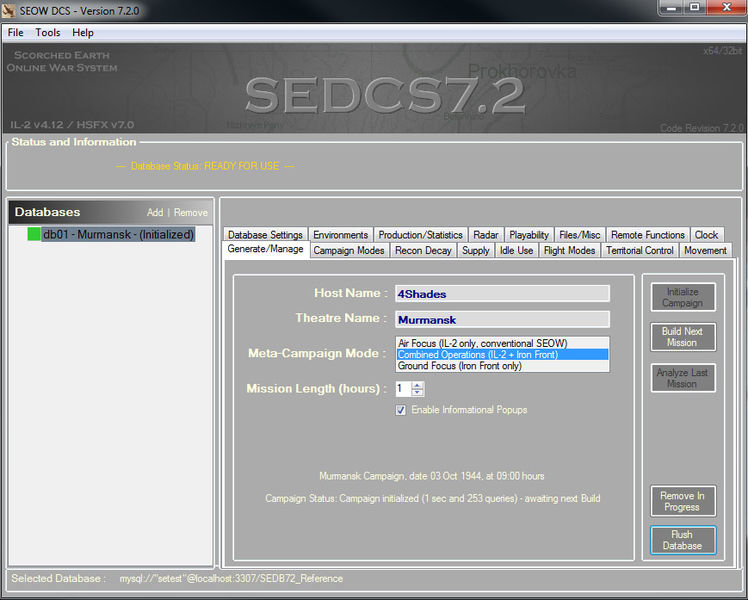Switch to the Database Settings tab
Image resolution: width=748 pixels, height=600 pixels.
265,235
